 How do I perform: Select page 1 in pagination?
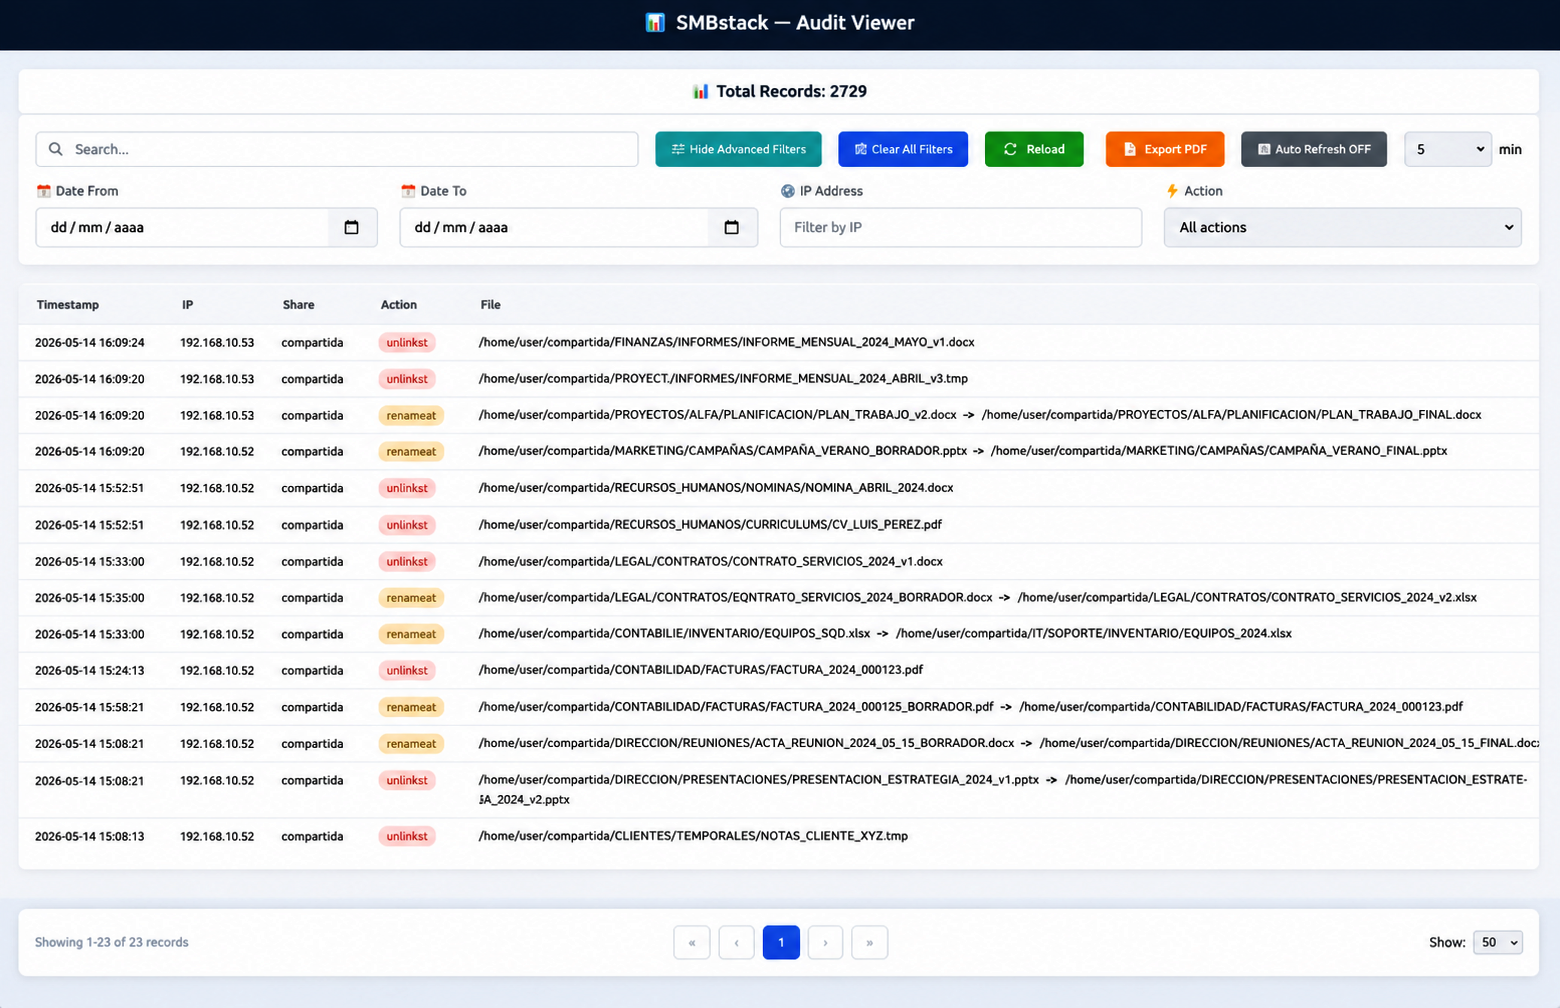coord(781,942)
